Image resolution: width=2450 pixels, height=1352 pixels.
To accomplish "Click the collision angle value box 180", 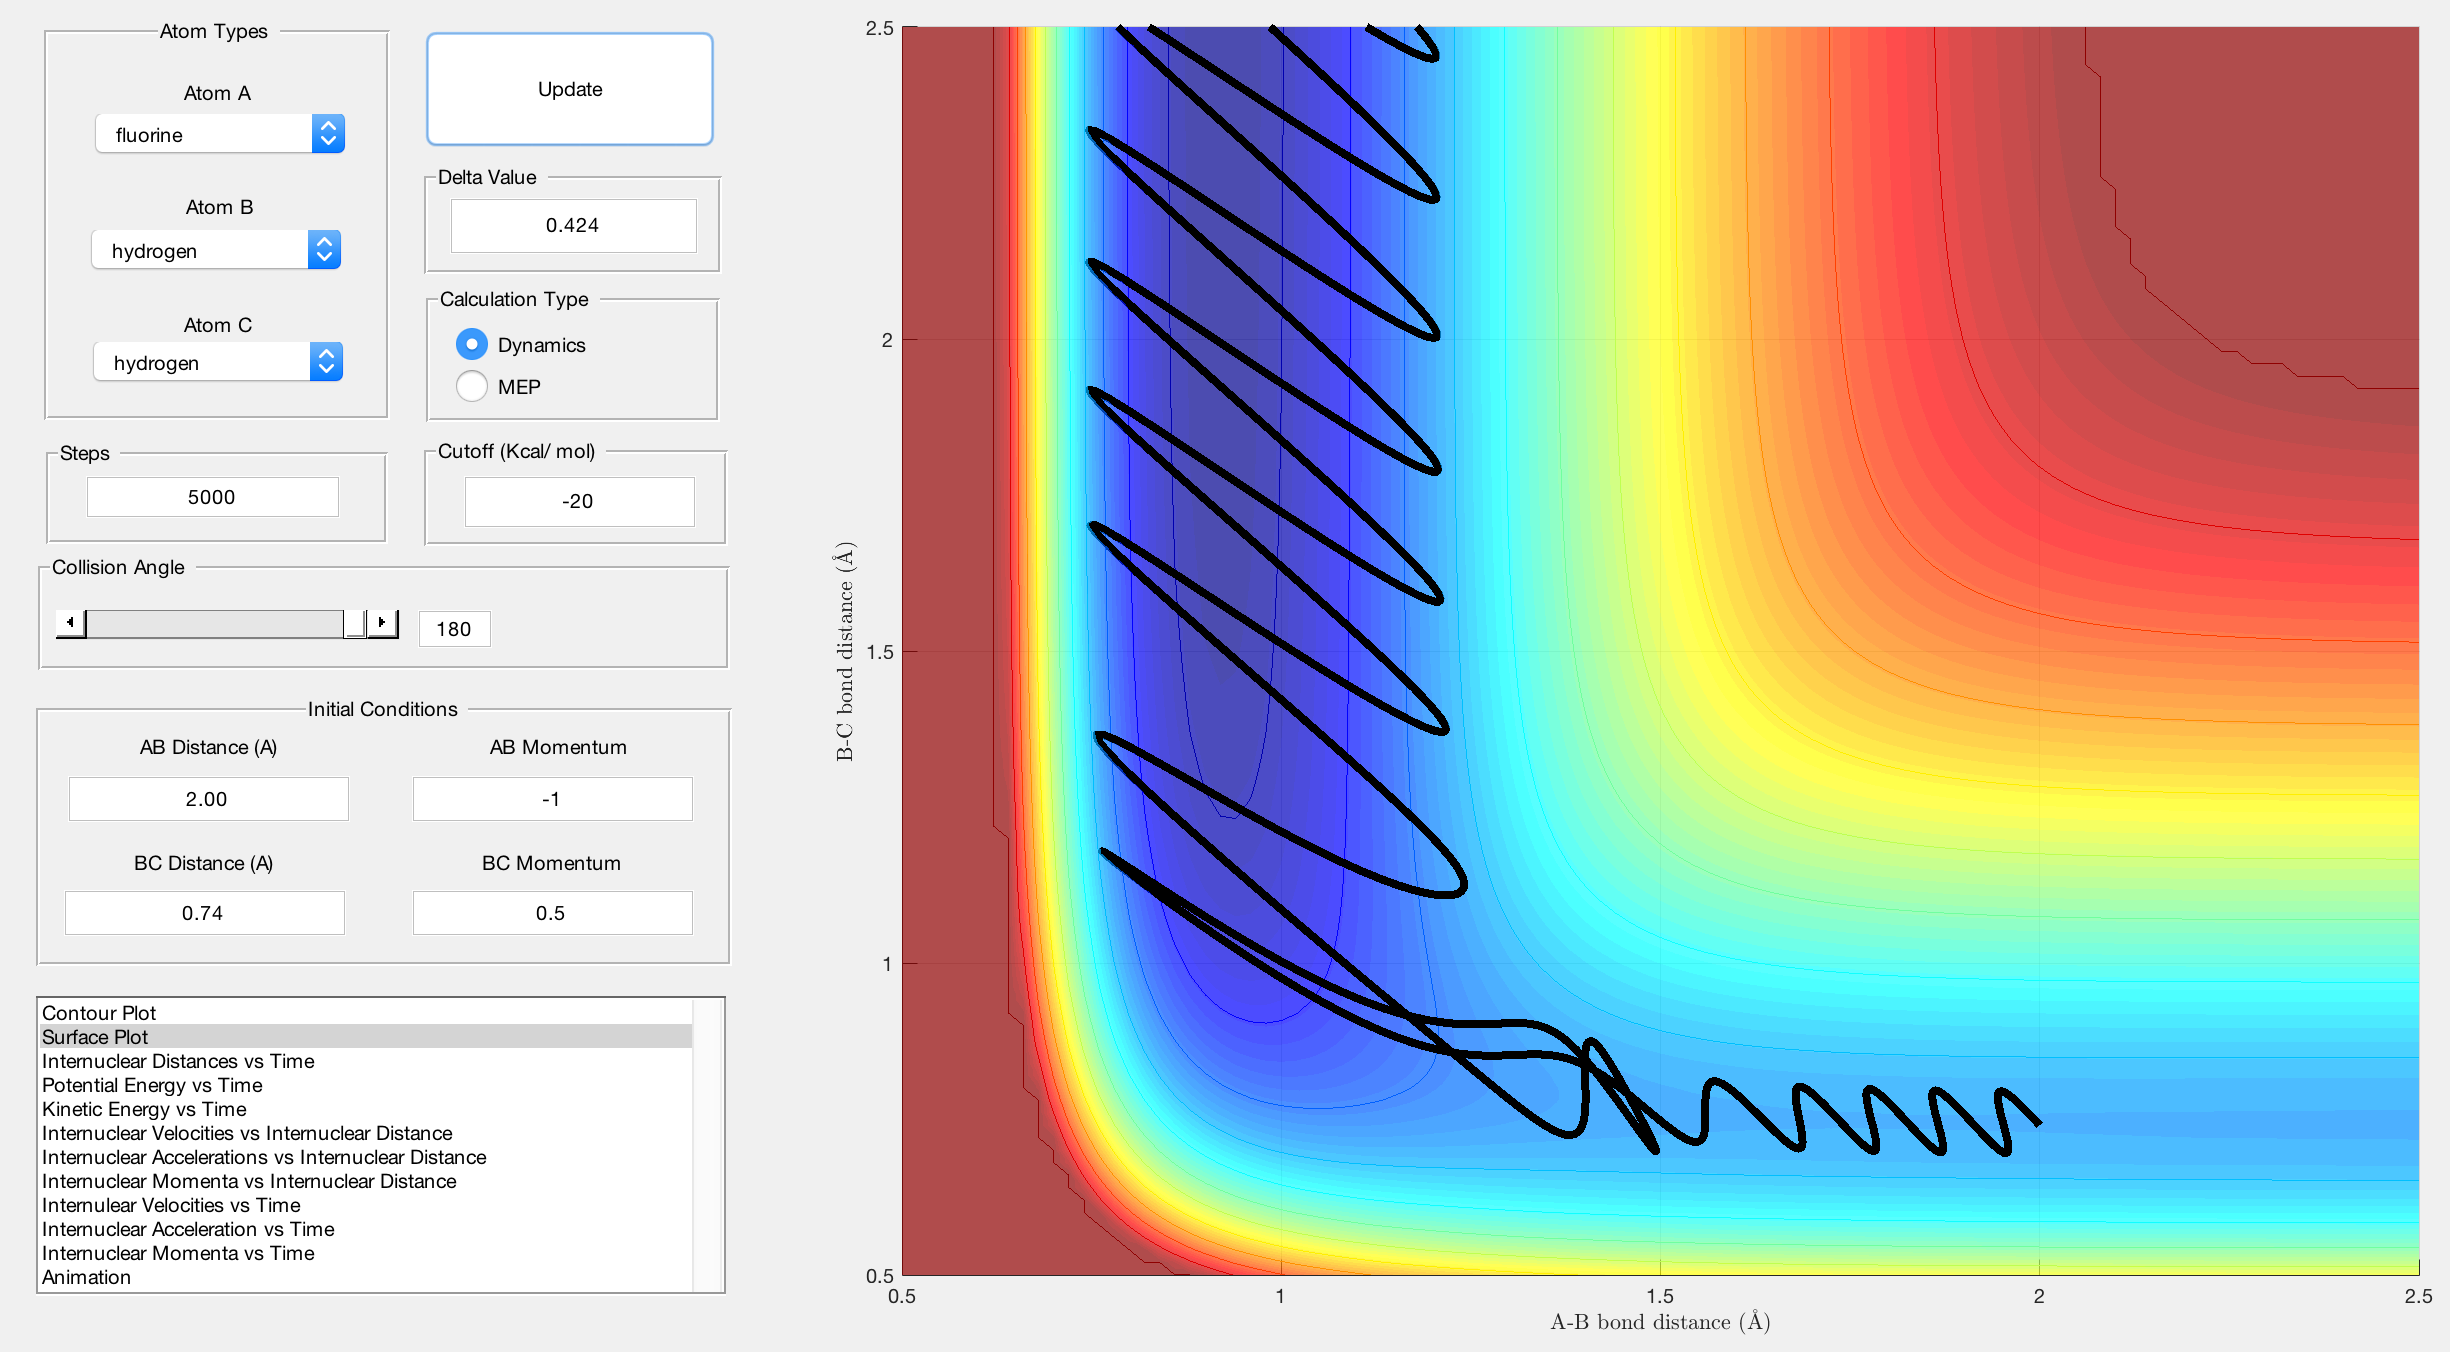I will [454, 629].
